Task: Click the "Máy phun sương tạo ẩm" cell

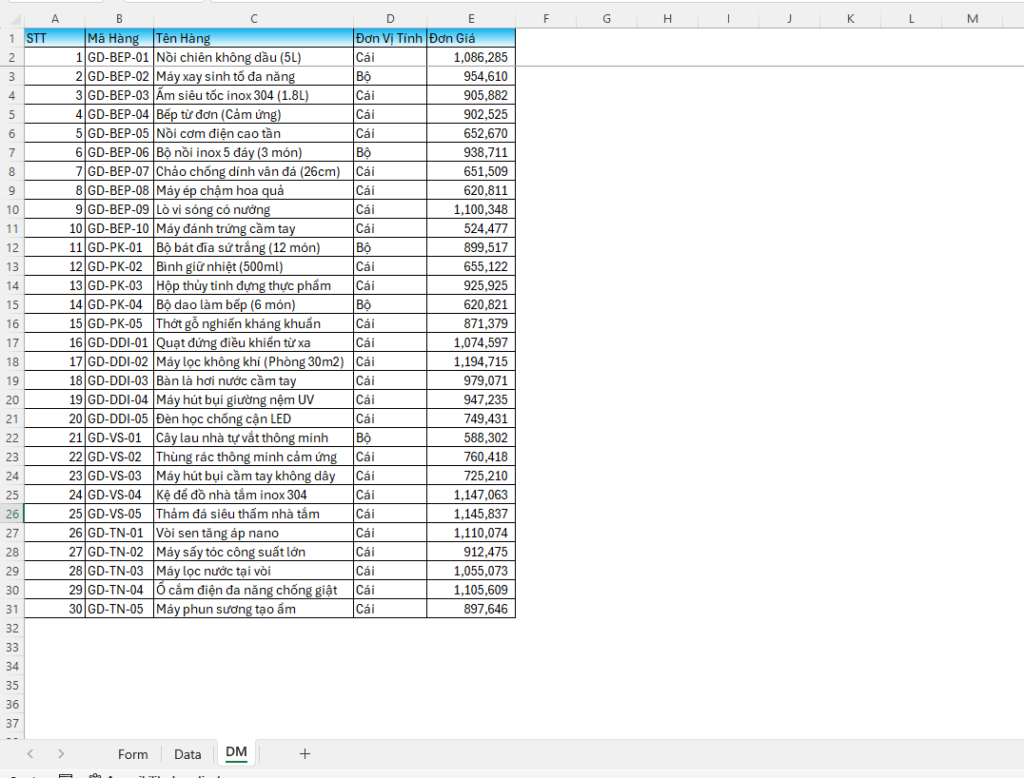Action: (253, 609)
